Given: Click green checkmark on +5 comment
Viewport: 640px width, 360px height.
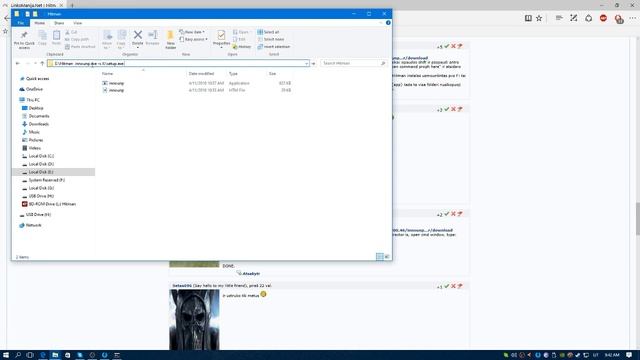Looking at the screenshot, I should tap(447, 46).
